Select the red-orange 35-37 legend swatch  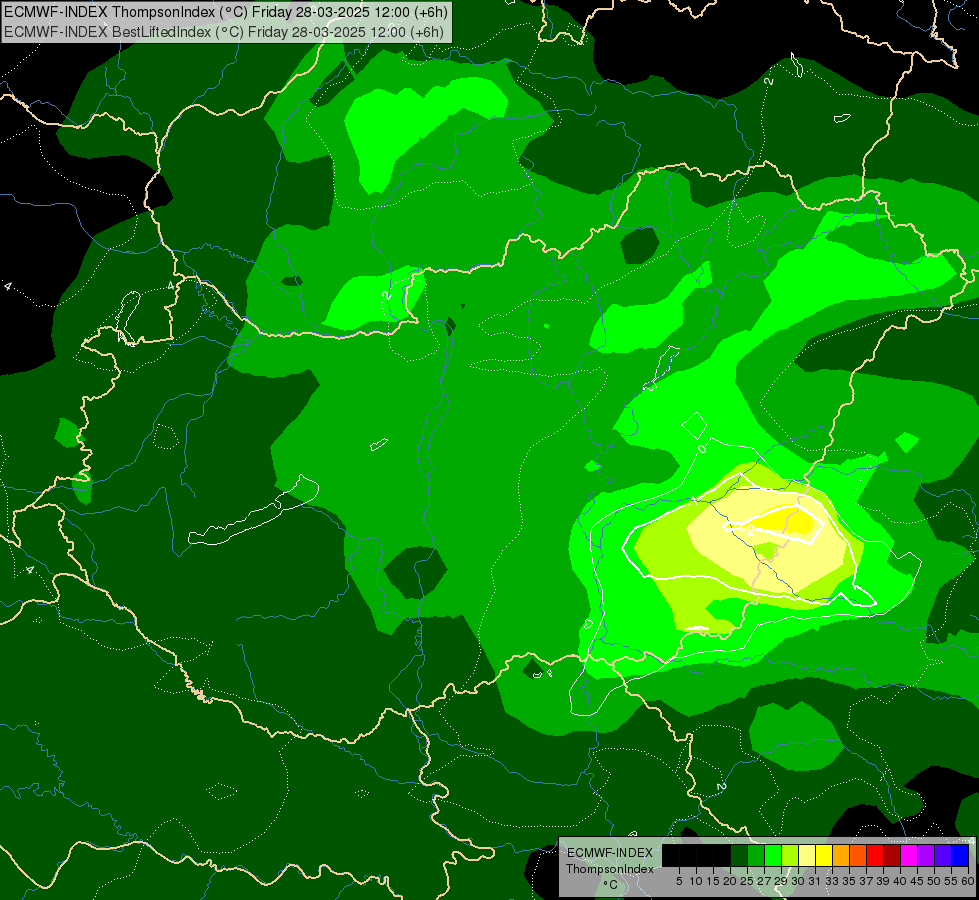click(x=858, y=855)
